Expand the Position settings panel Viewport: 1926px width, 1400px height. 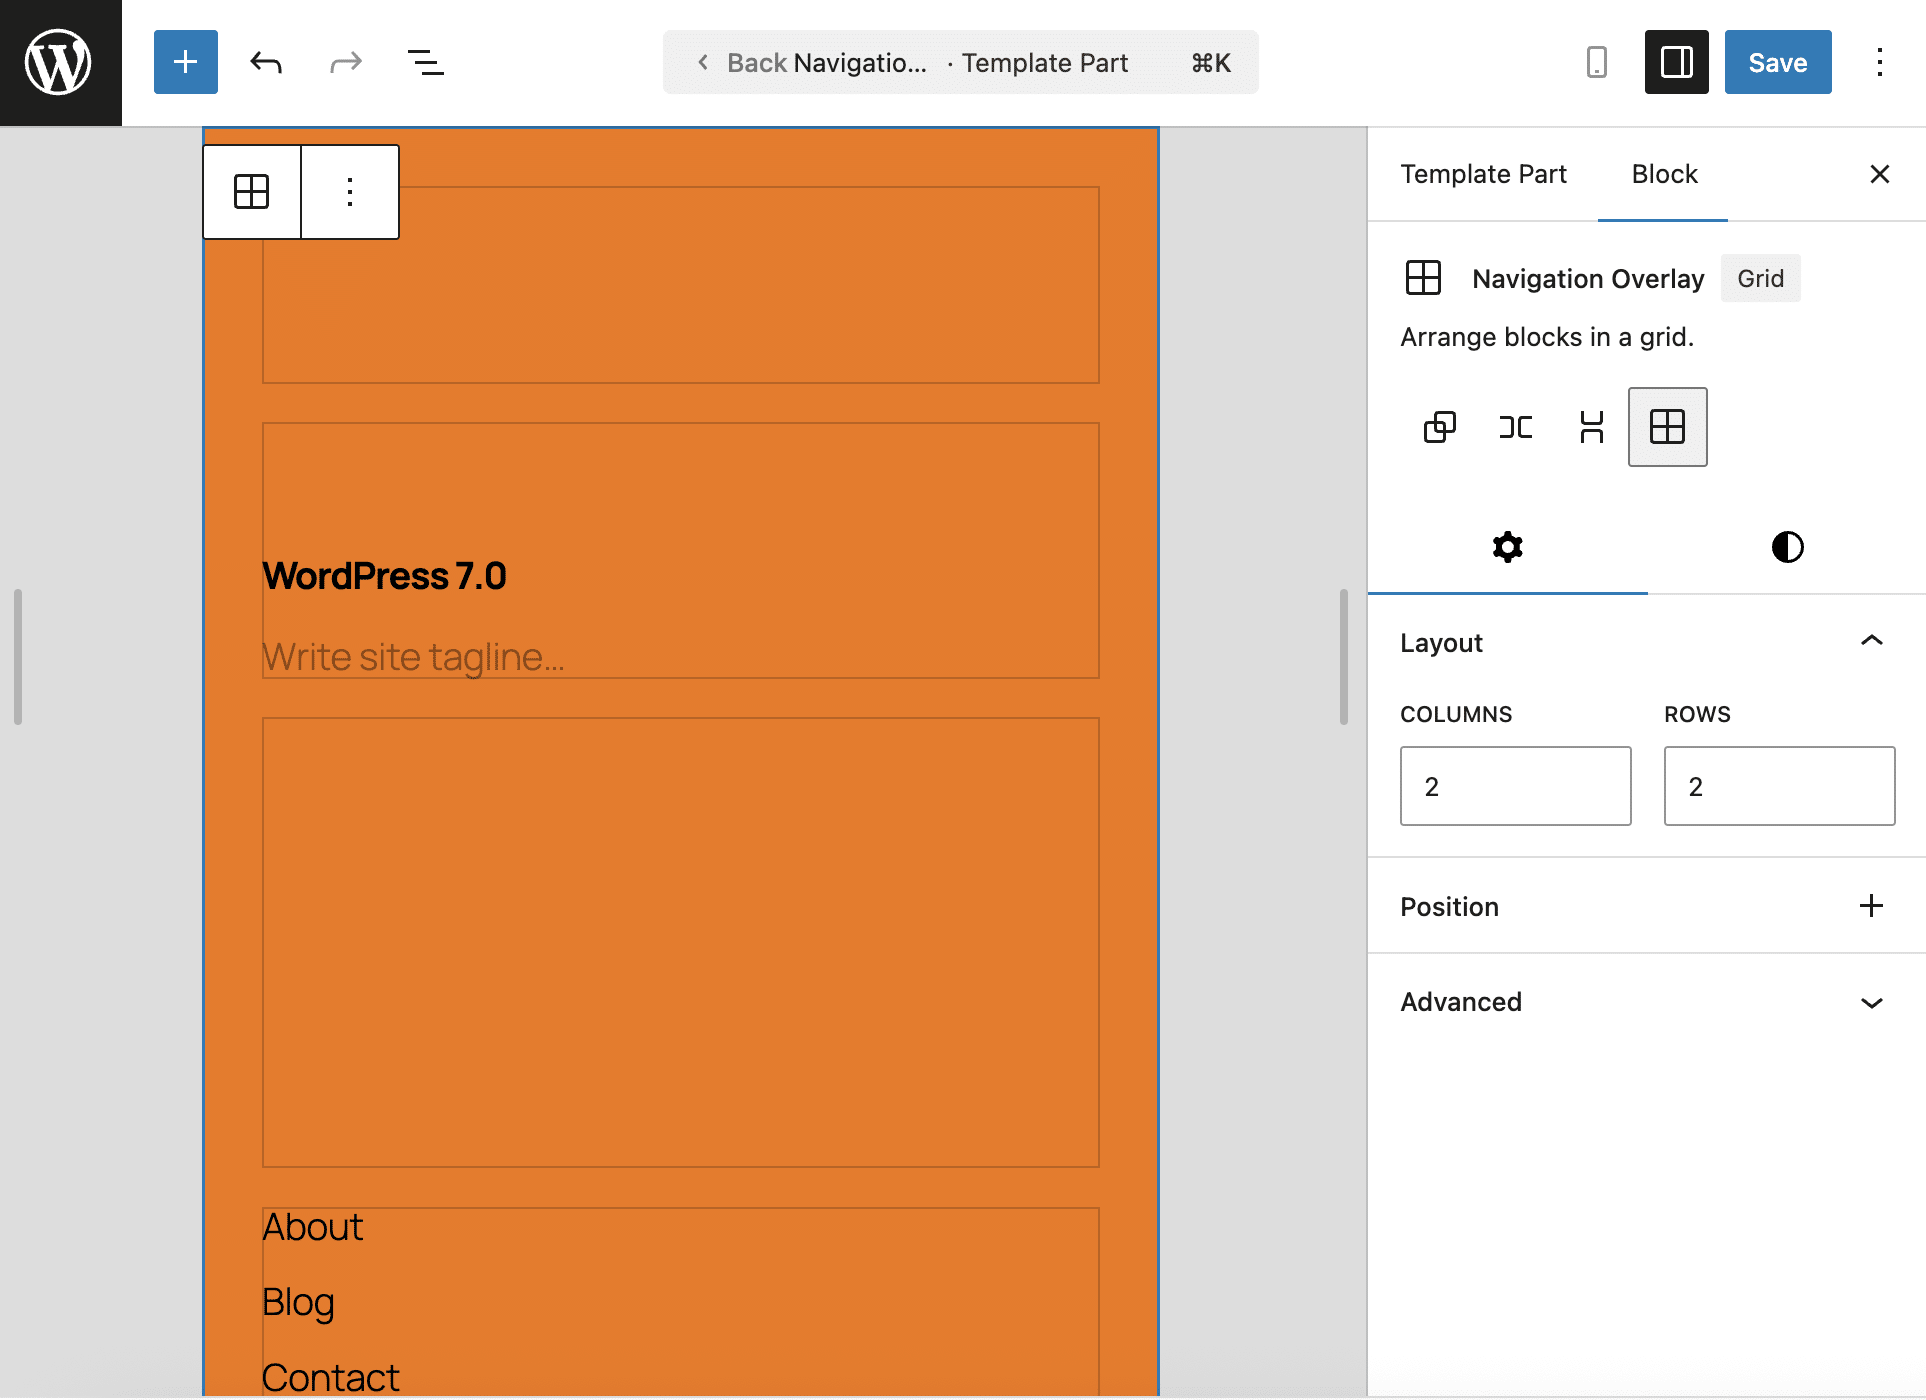click(1871, 905)
